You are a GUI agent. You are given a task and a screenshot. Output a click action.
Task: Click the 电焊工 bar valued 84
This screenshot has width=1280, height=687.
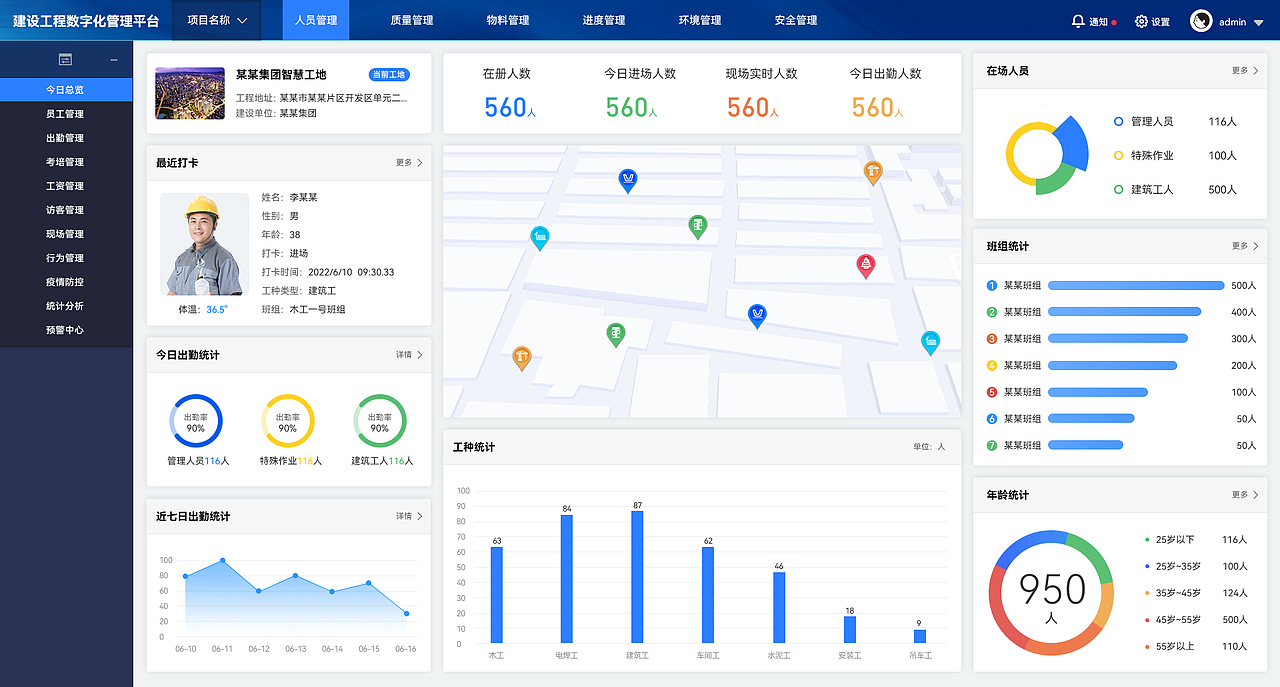pyautogui.click(x=566, y=579)
